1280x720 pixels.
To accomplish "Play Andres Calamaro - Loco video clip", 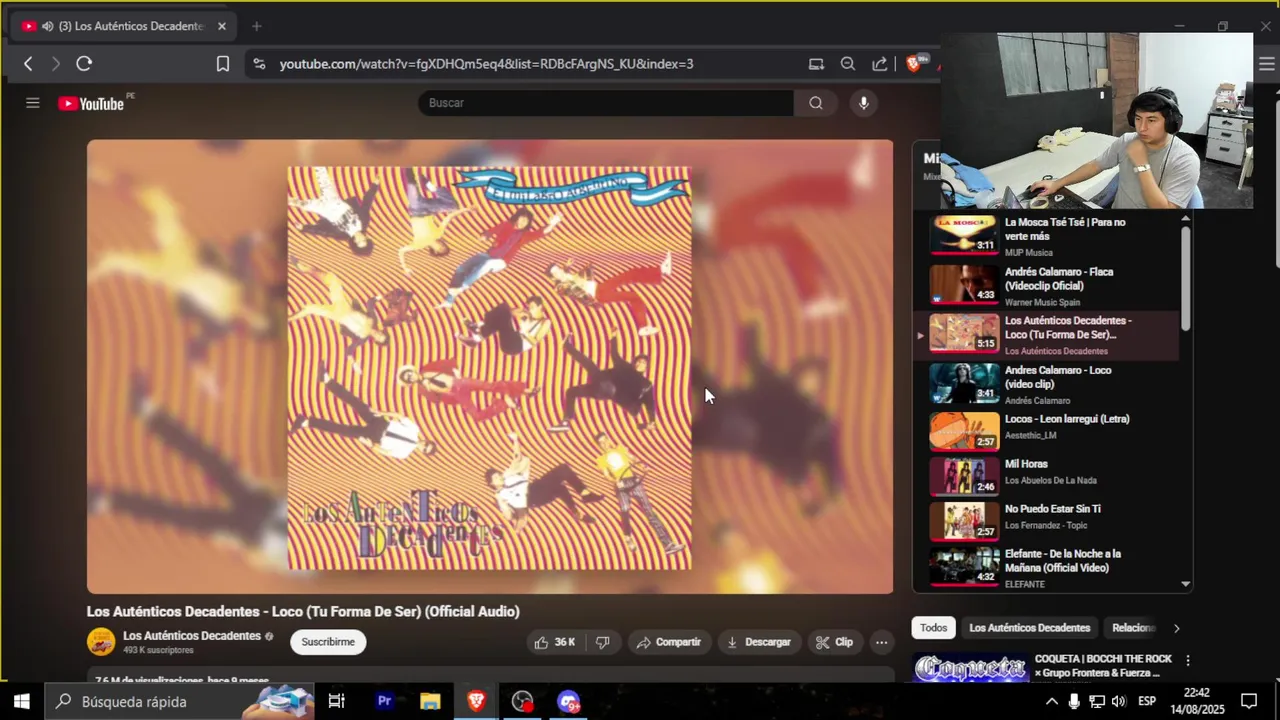I will coord(1048,384).
